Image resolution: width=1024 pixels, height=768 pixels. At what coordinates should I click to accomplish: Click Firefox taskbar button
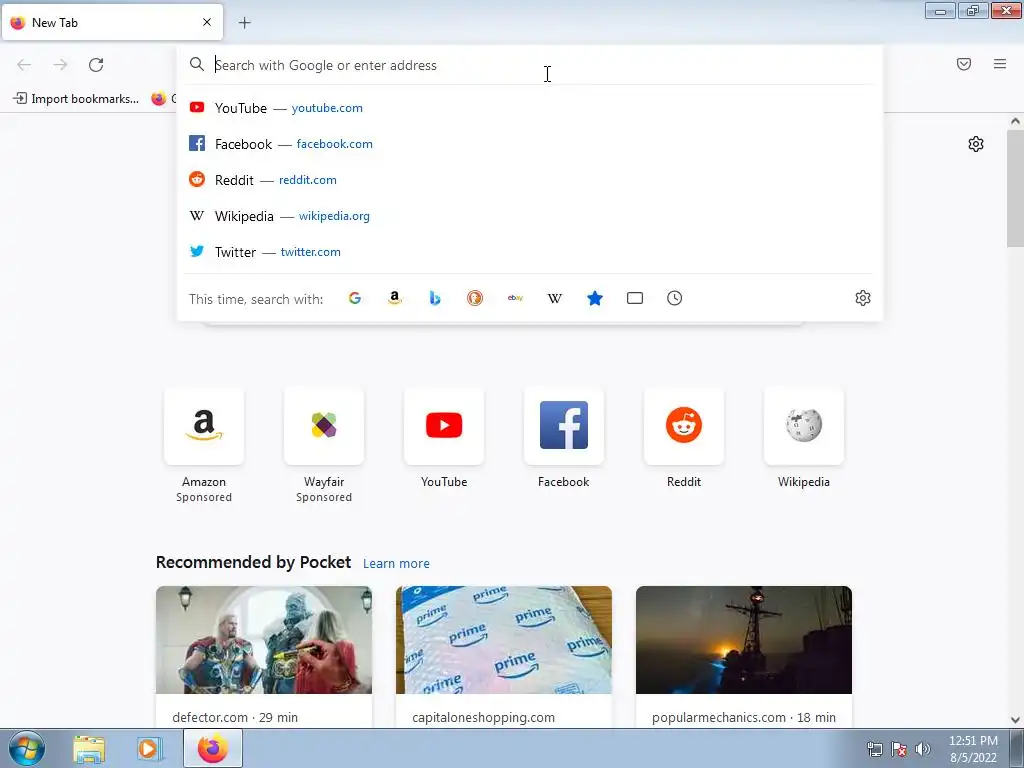click(213, 749)
